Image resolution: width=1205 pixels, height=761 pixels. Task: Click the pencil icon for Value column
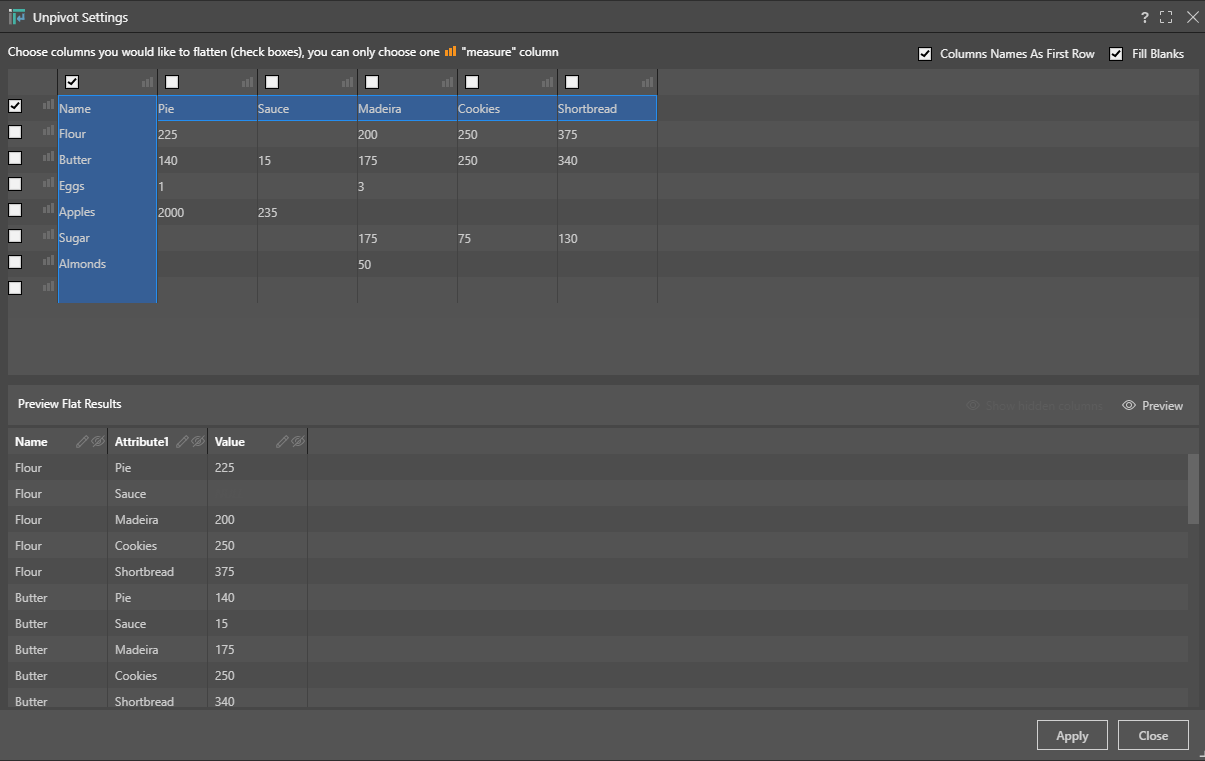[x=282, y=441]
